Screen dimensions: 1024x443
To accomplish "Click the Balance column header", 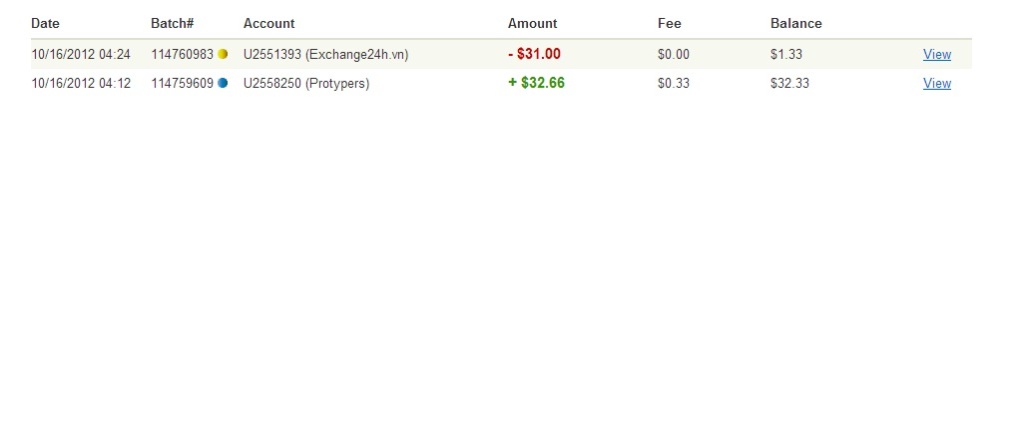I will [x=796, y=24].
